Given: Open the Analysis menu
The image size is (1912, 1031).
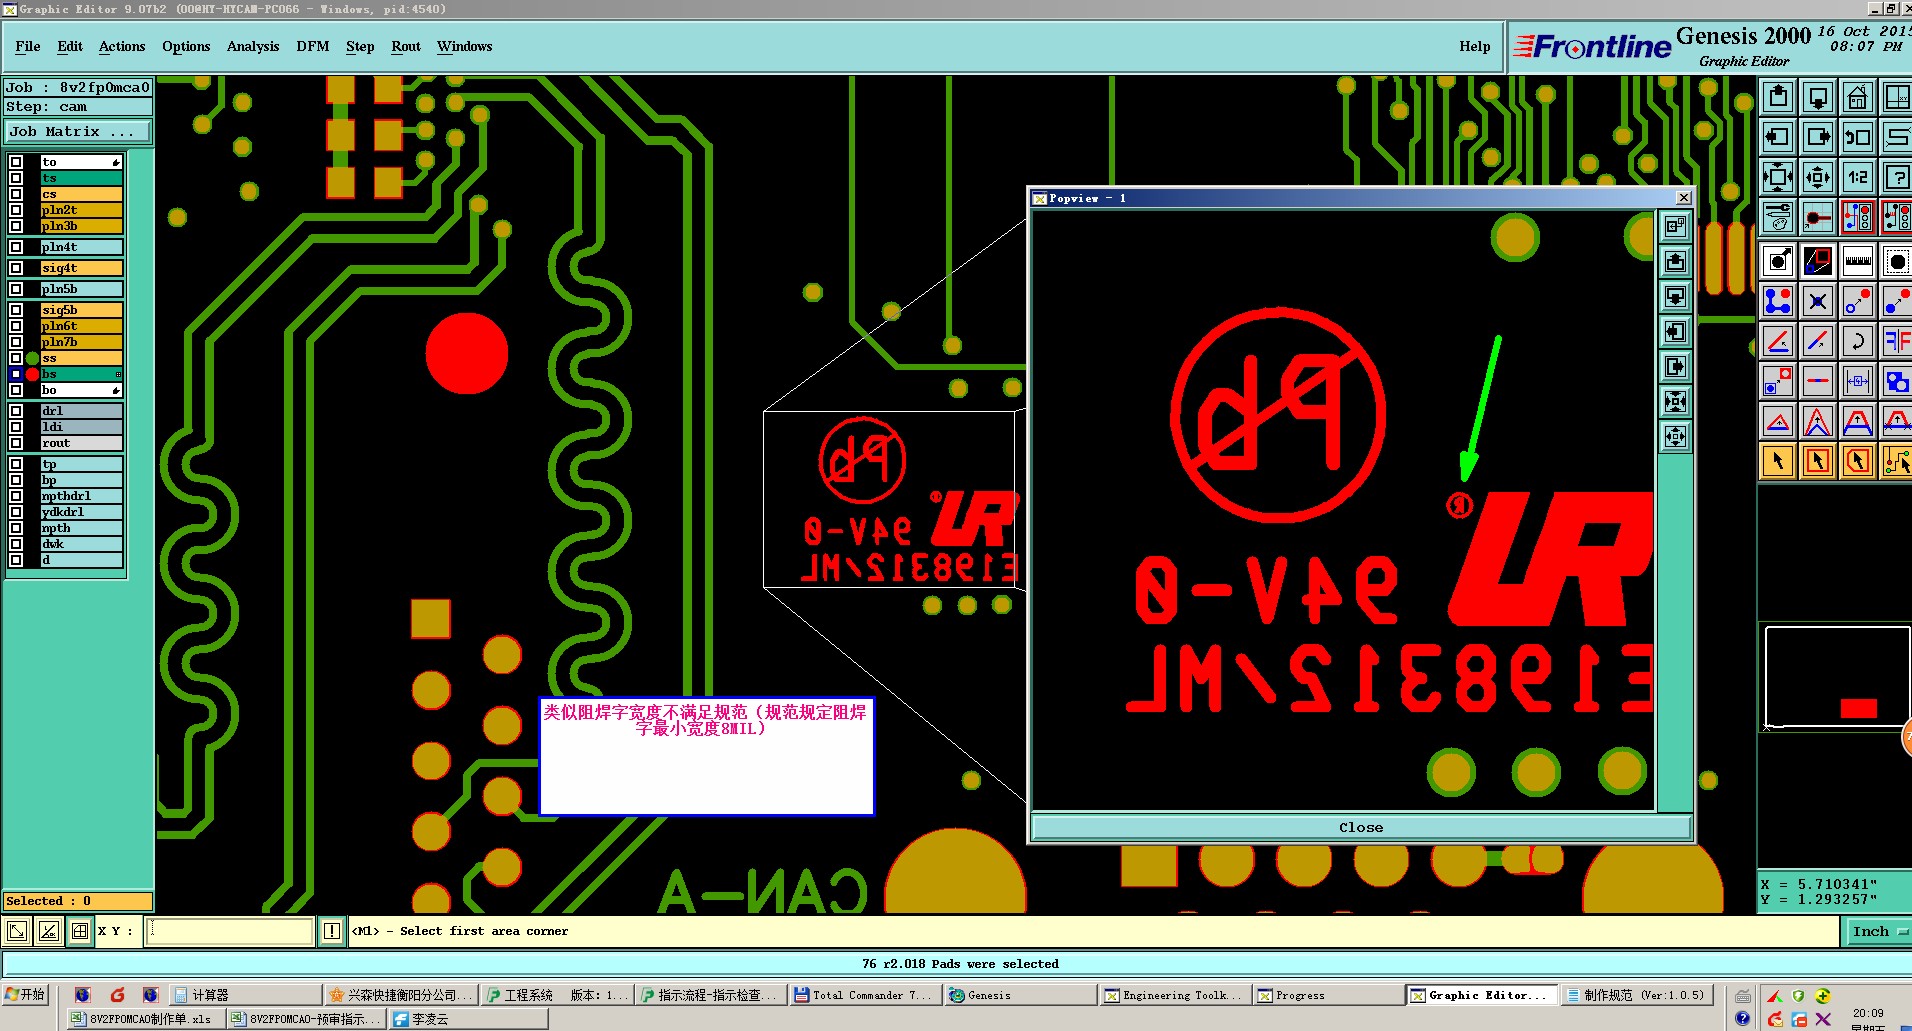Looking at the screenshot, I should tap(253, 47).
